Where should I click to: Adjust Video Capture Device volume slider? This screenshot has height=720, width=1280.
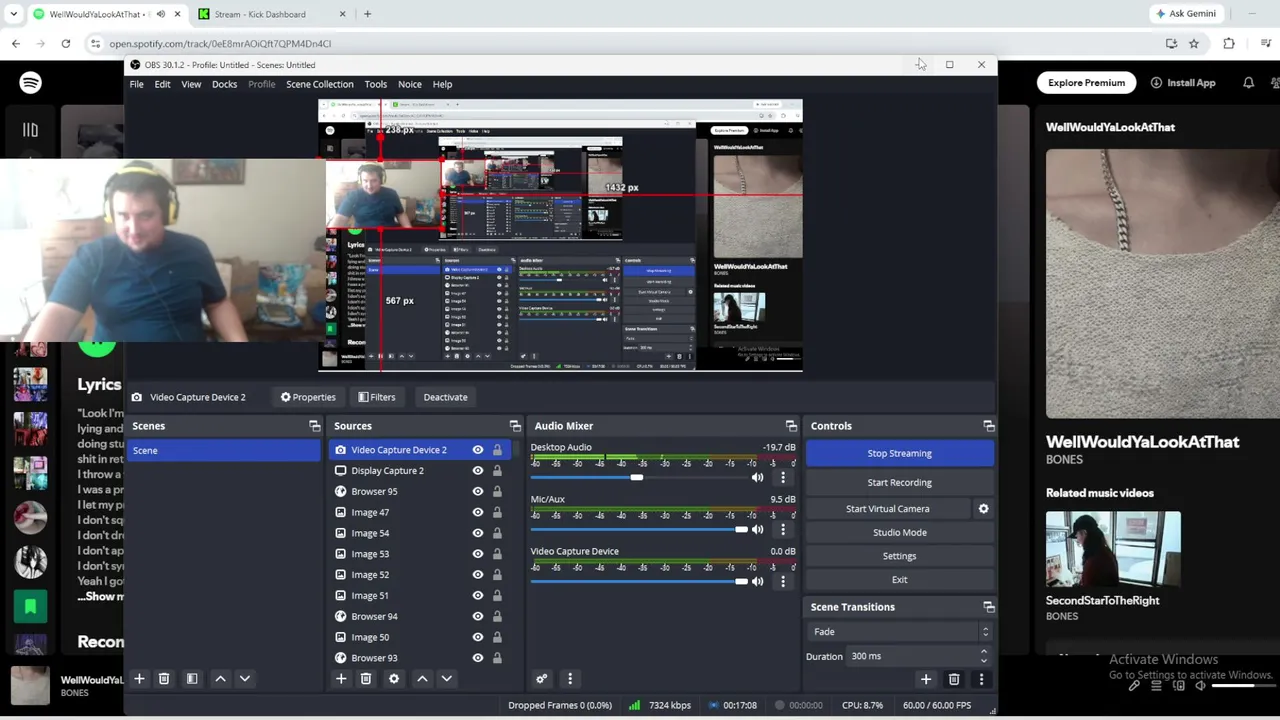[x=741, y=582]
